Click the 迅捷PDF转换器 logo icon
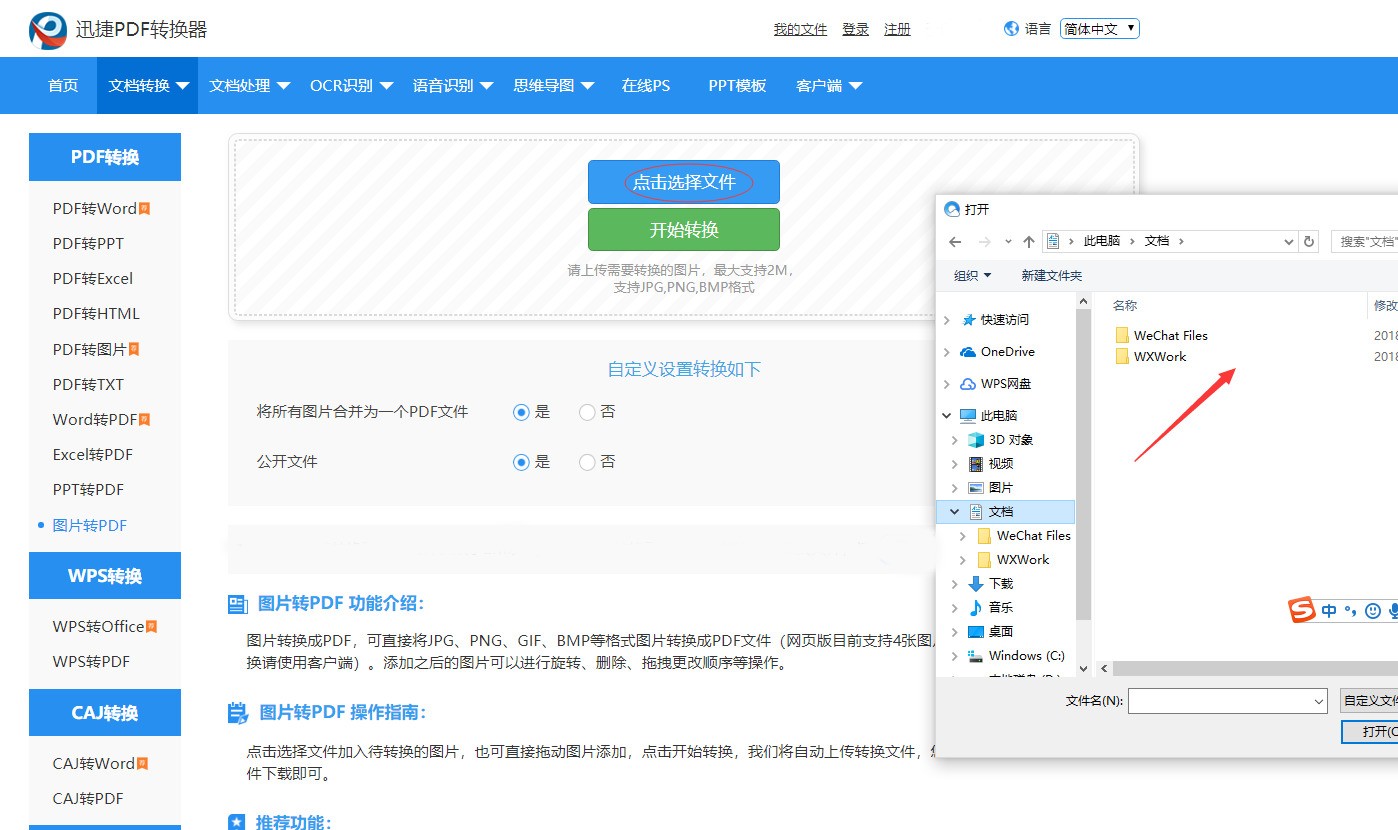The image size is (1398, 830). (48, 31)
